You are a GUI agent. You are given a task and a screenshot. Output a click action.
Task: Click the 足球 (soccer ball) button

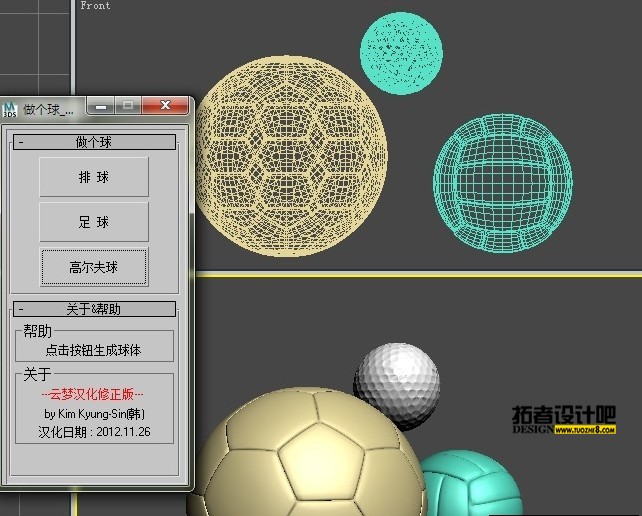point(94,222)
